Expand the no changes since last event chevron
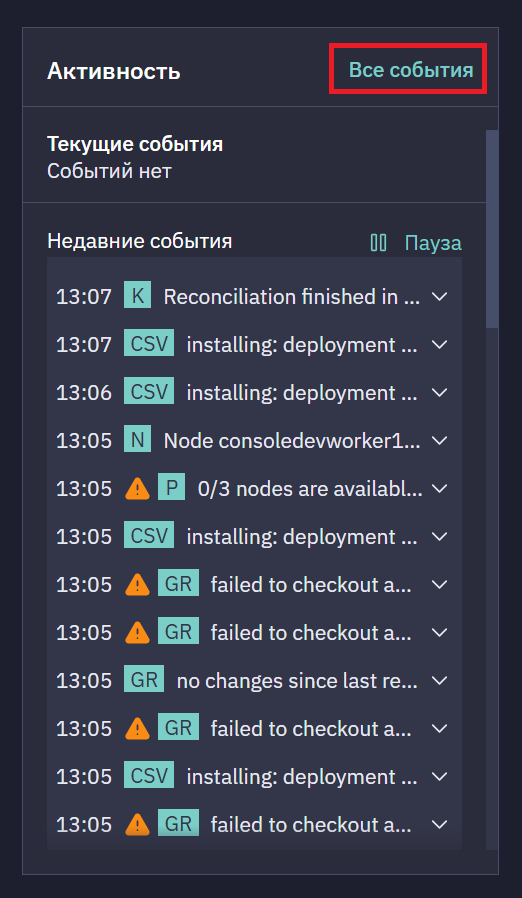 coord(439,680)
